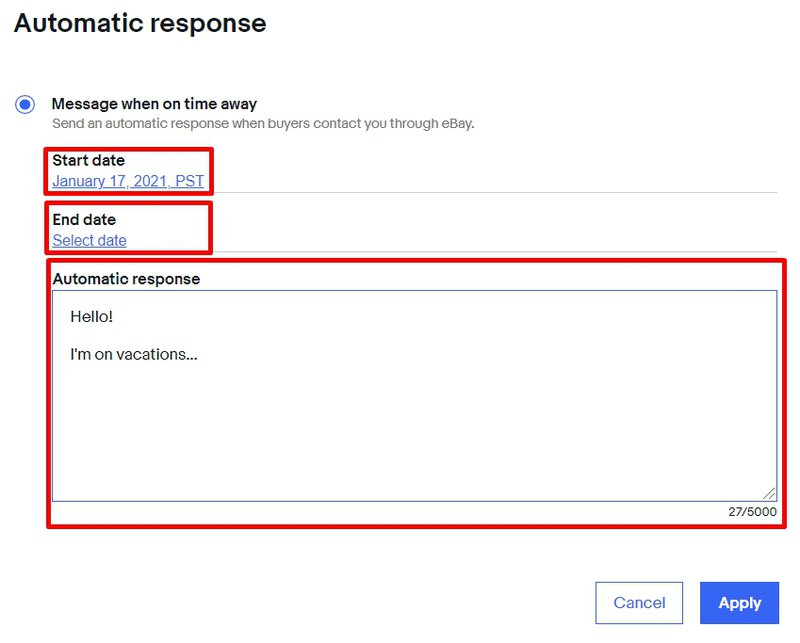
Task: Click the Send an automatic response description text
Action: pos(263,123)
